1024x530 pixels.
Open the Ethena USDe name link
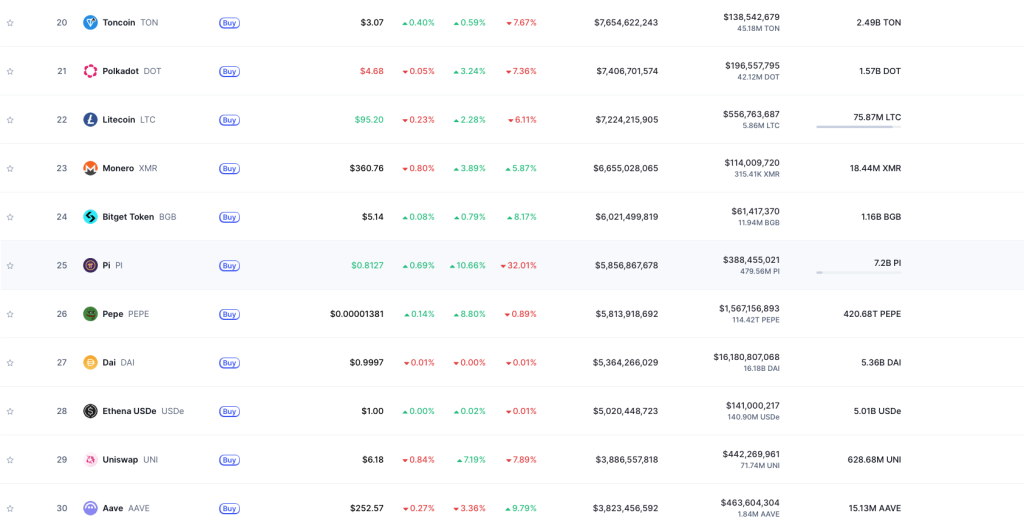pos(143,411)
